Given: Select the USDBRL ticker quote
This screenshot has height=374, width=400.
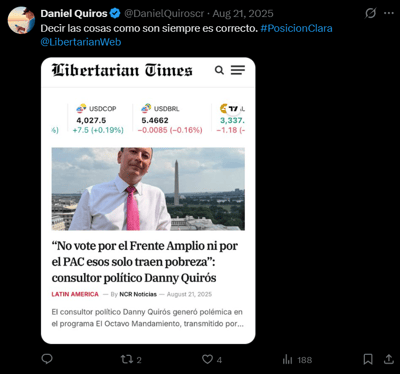Looking at the screenshot, I should point(170,119).
